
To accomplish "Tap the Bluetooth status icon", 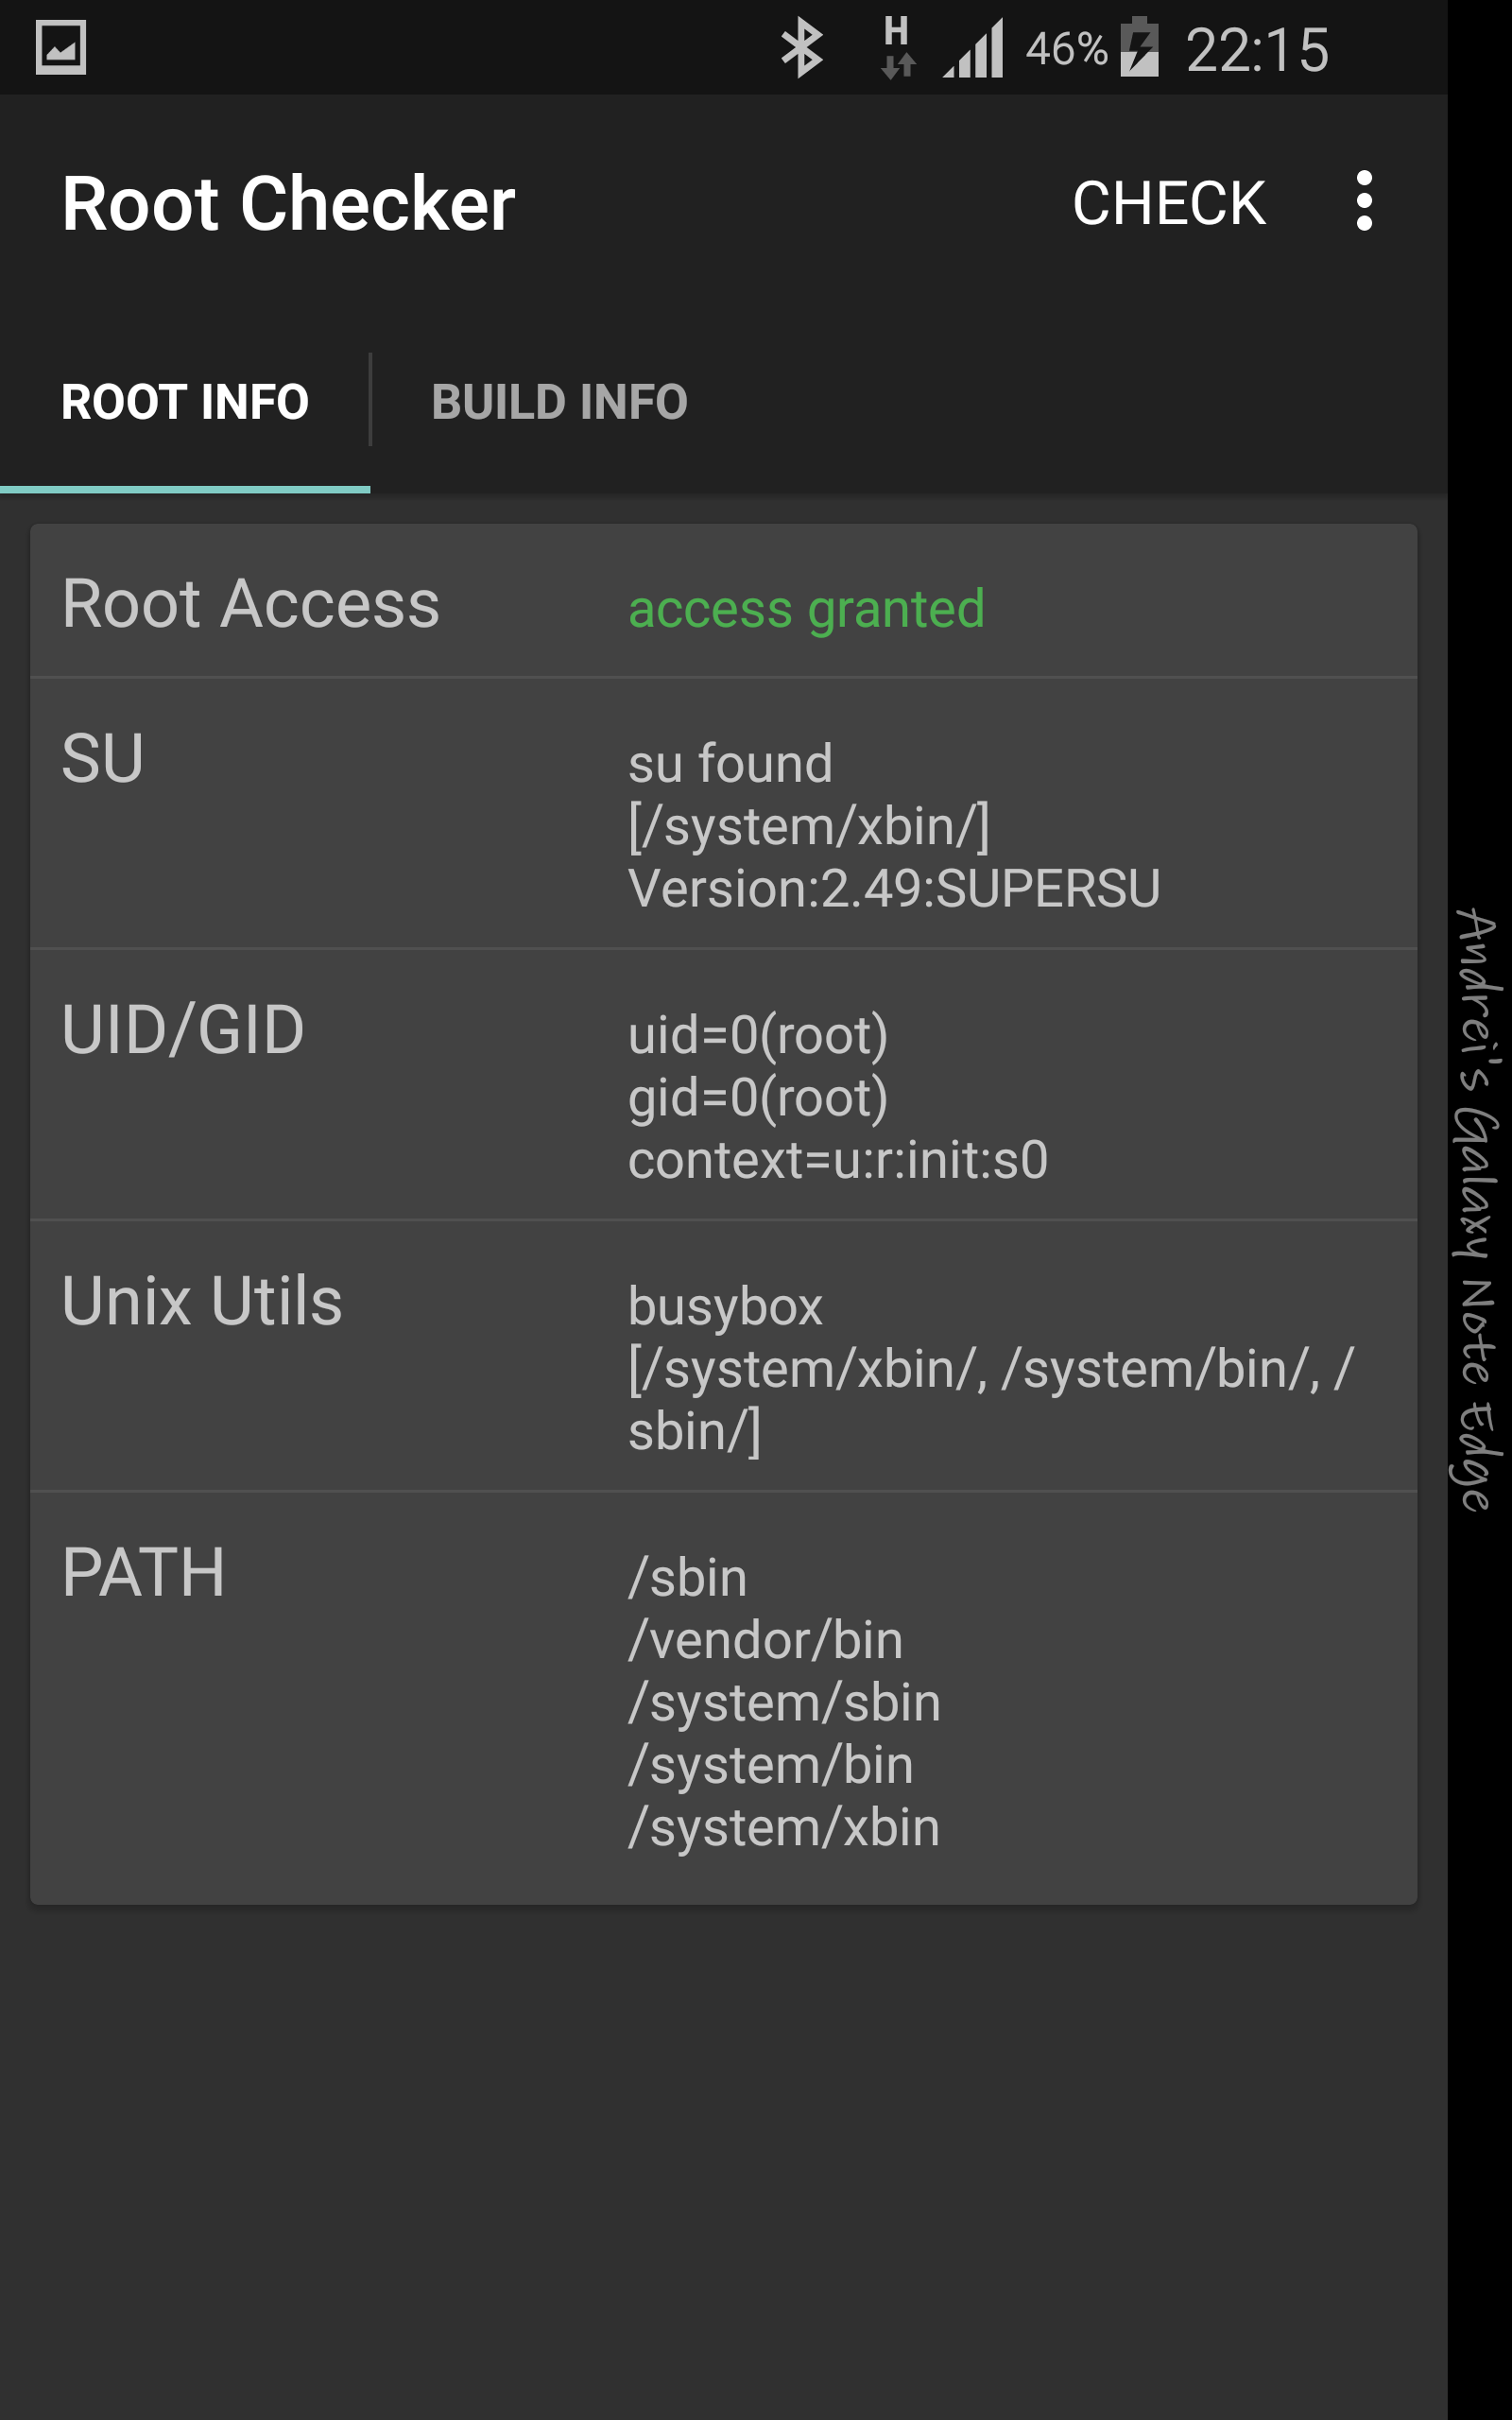I will click(801, 48).
